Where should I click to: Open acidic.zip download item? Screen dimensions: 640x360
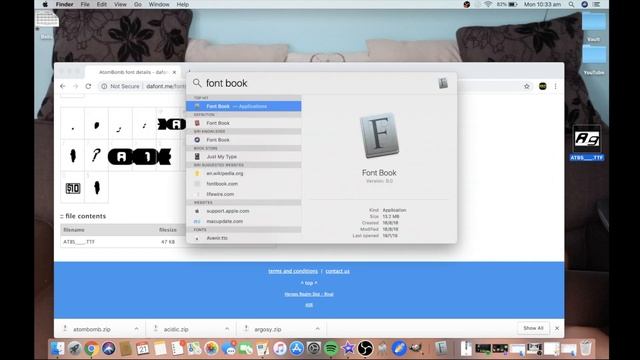[176, 329]
